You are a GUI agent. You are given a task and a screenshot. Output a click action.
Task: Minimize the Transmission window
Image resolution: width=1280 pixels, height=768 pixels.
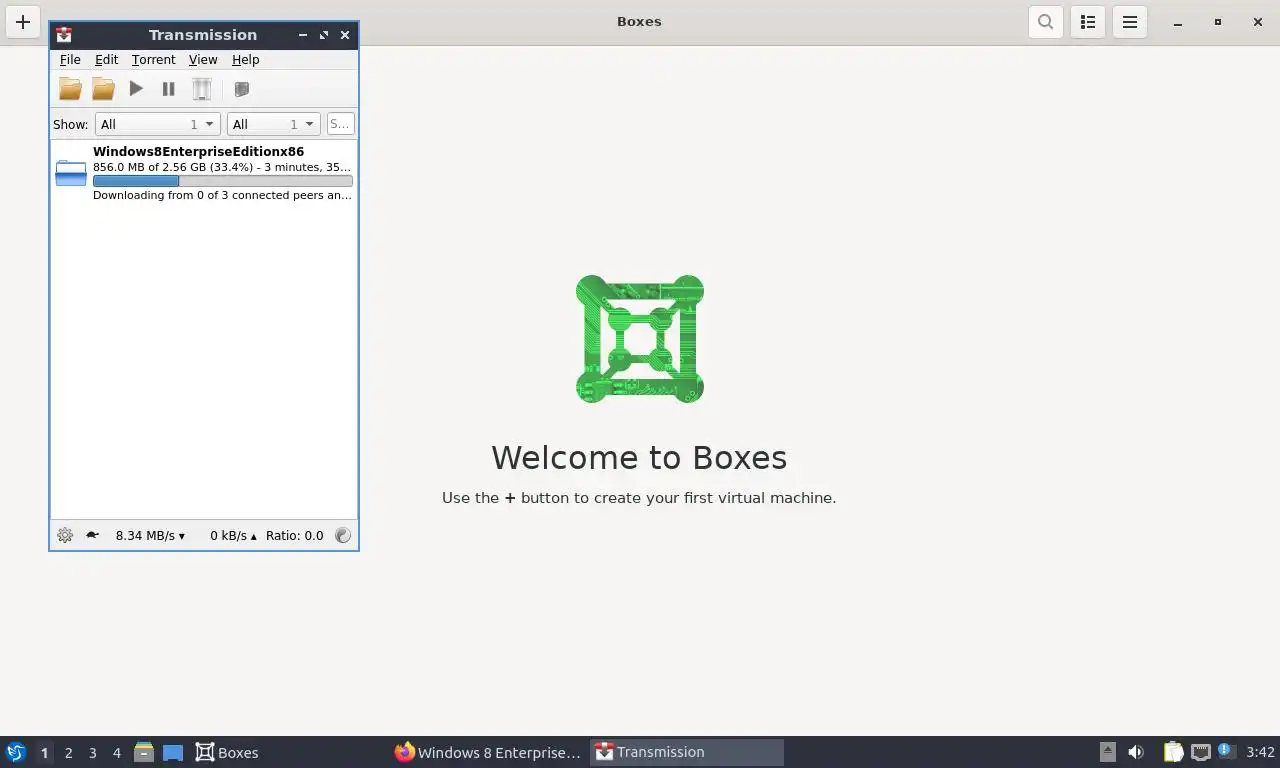click(x=303, y=35)
